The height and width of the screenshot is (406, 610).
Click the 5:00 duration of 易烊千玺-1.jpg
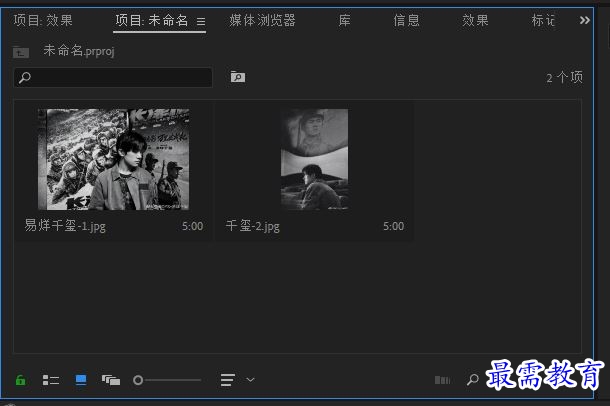pyautogui.click(x=193, y=226)
